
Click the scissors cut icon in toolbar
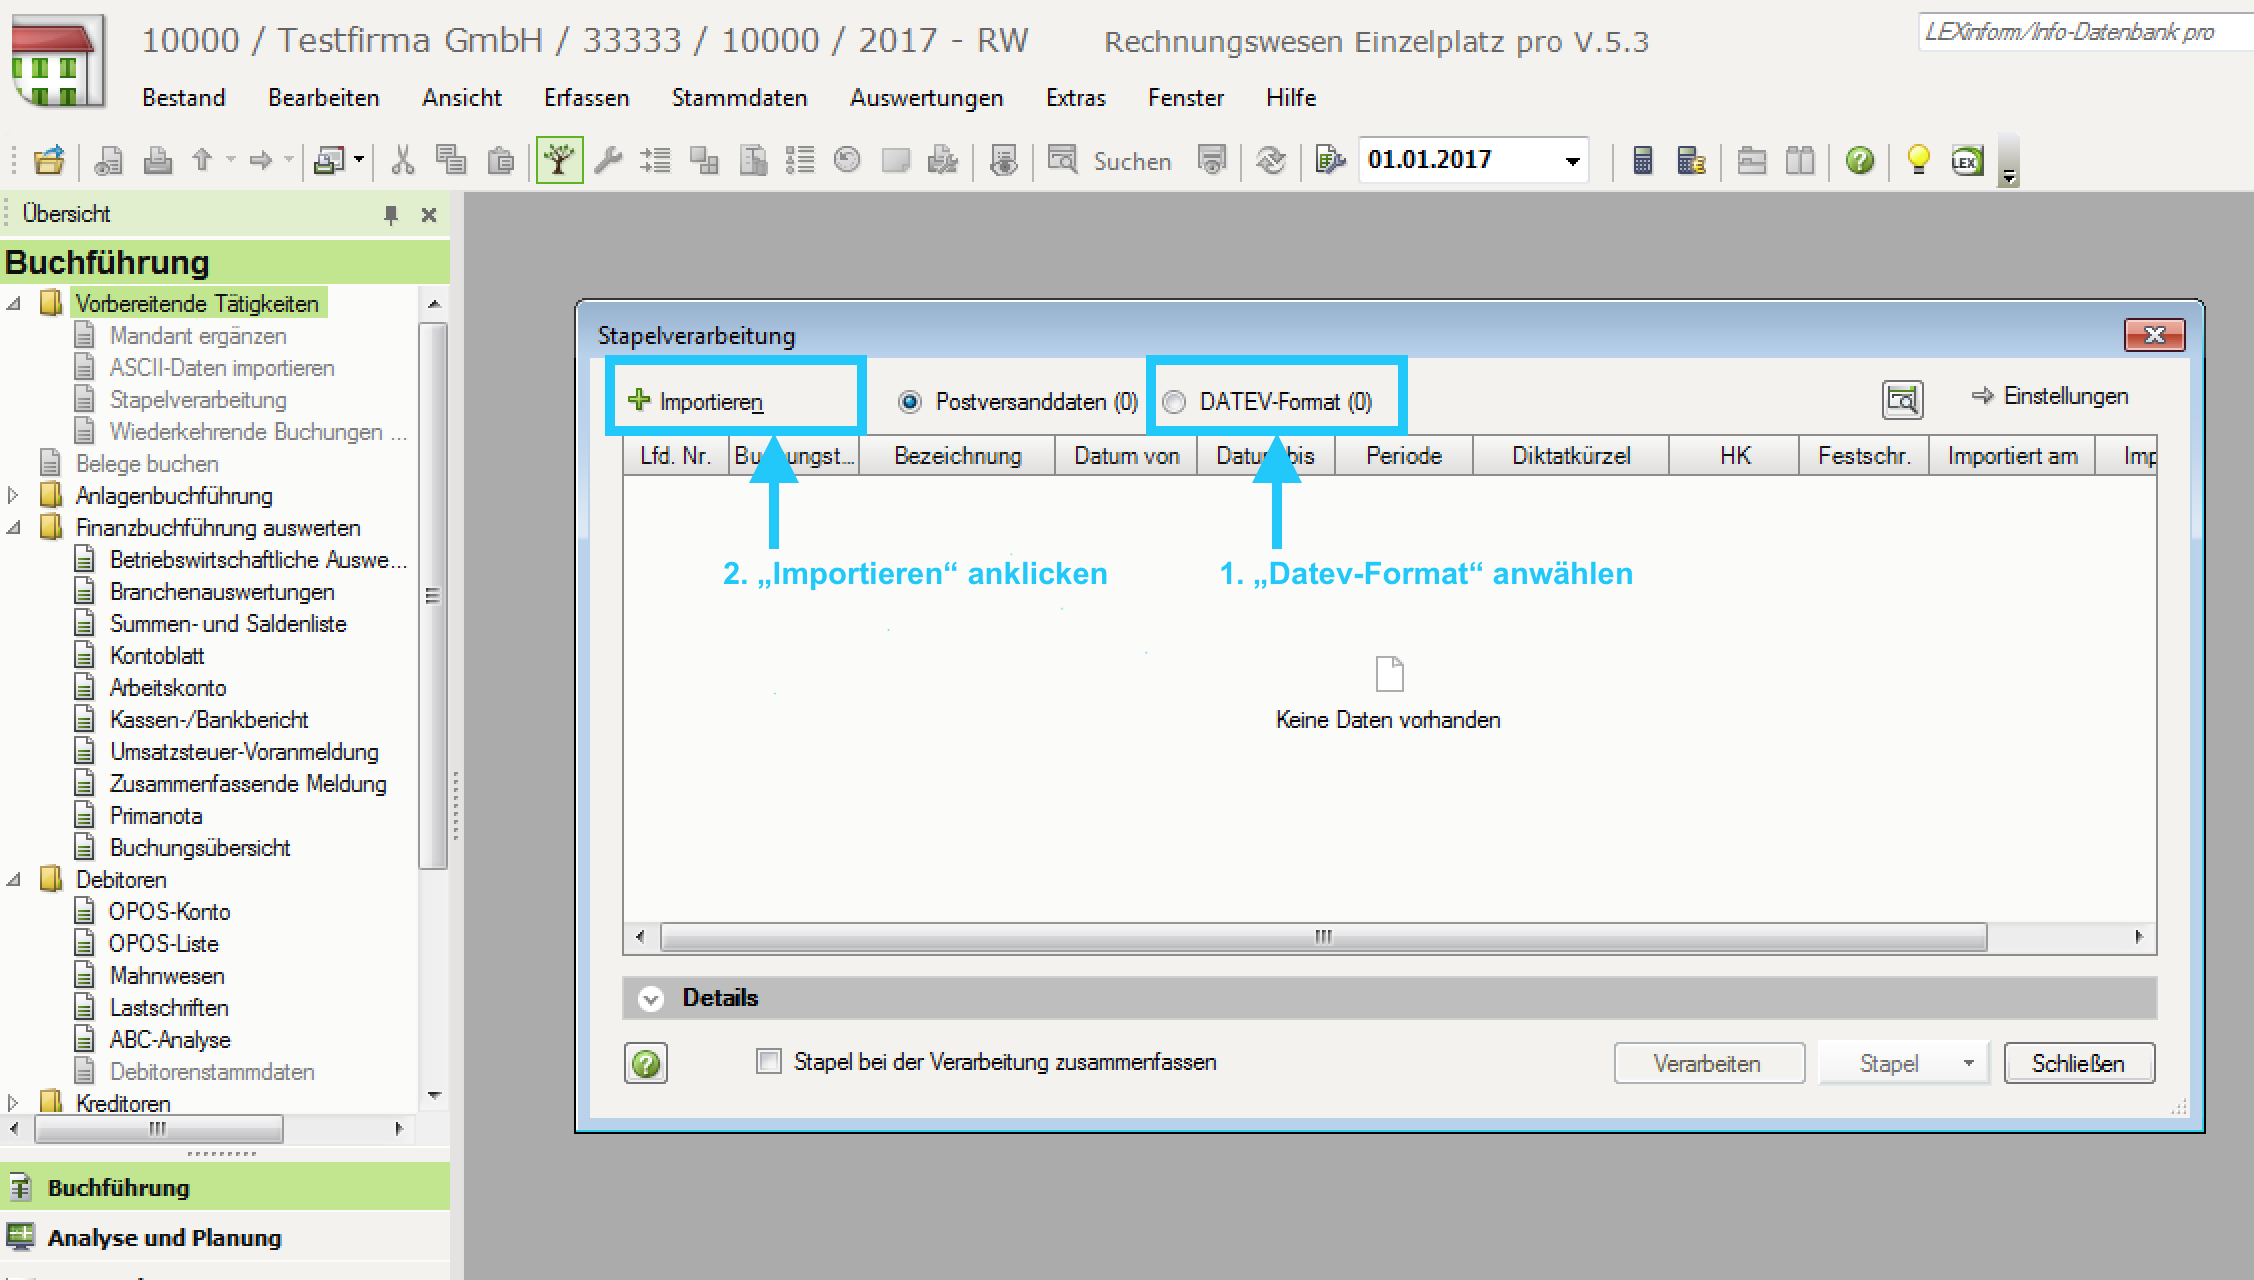click(x=403, y=160)
